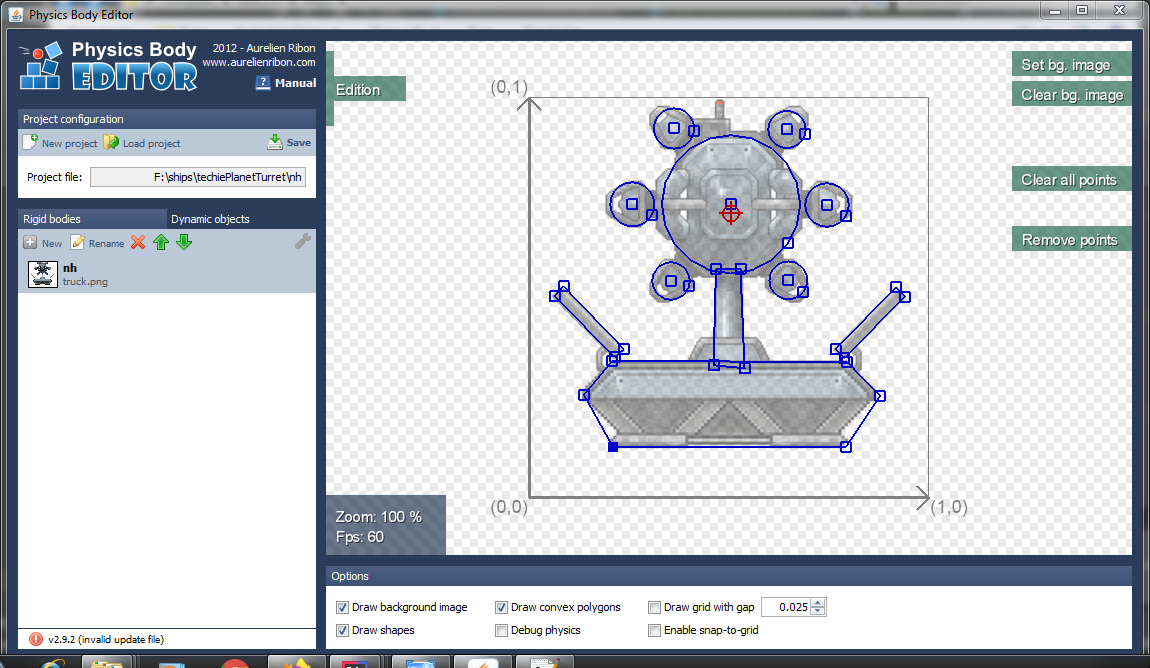Click the Save project icon
The height and width of the screenshot is (668, 1150).
275,142
